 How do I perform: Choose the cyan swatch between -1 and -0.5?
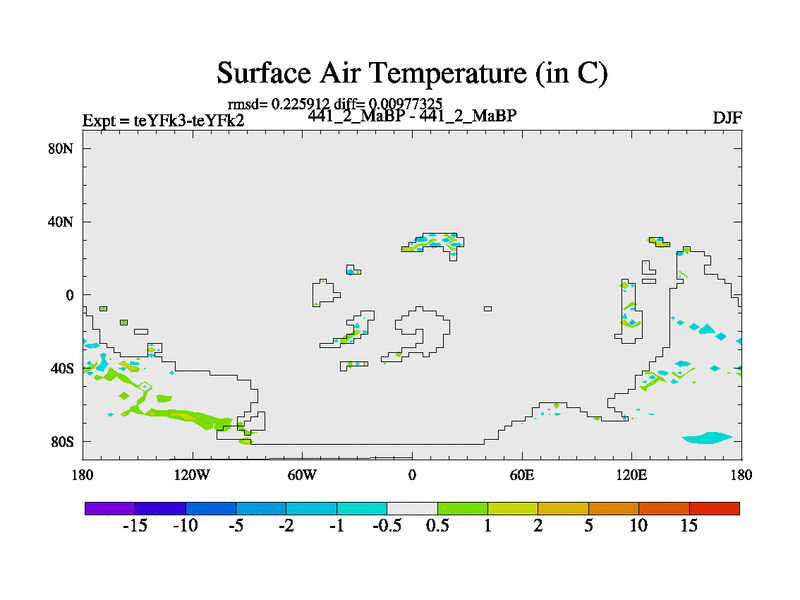coord(362,508)
